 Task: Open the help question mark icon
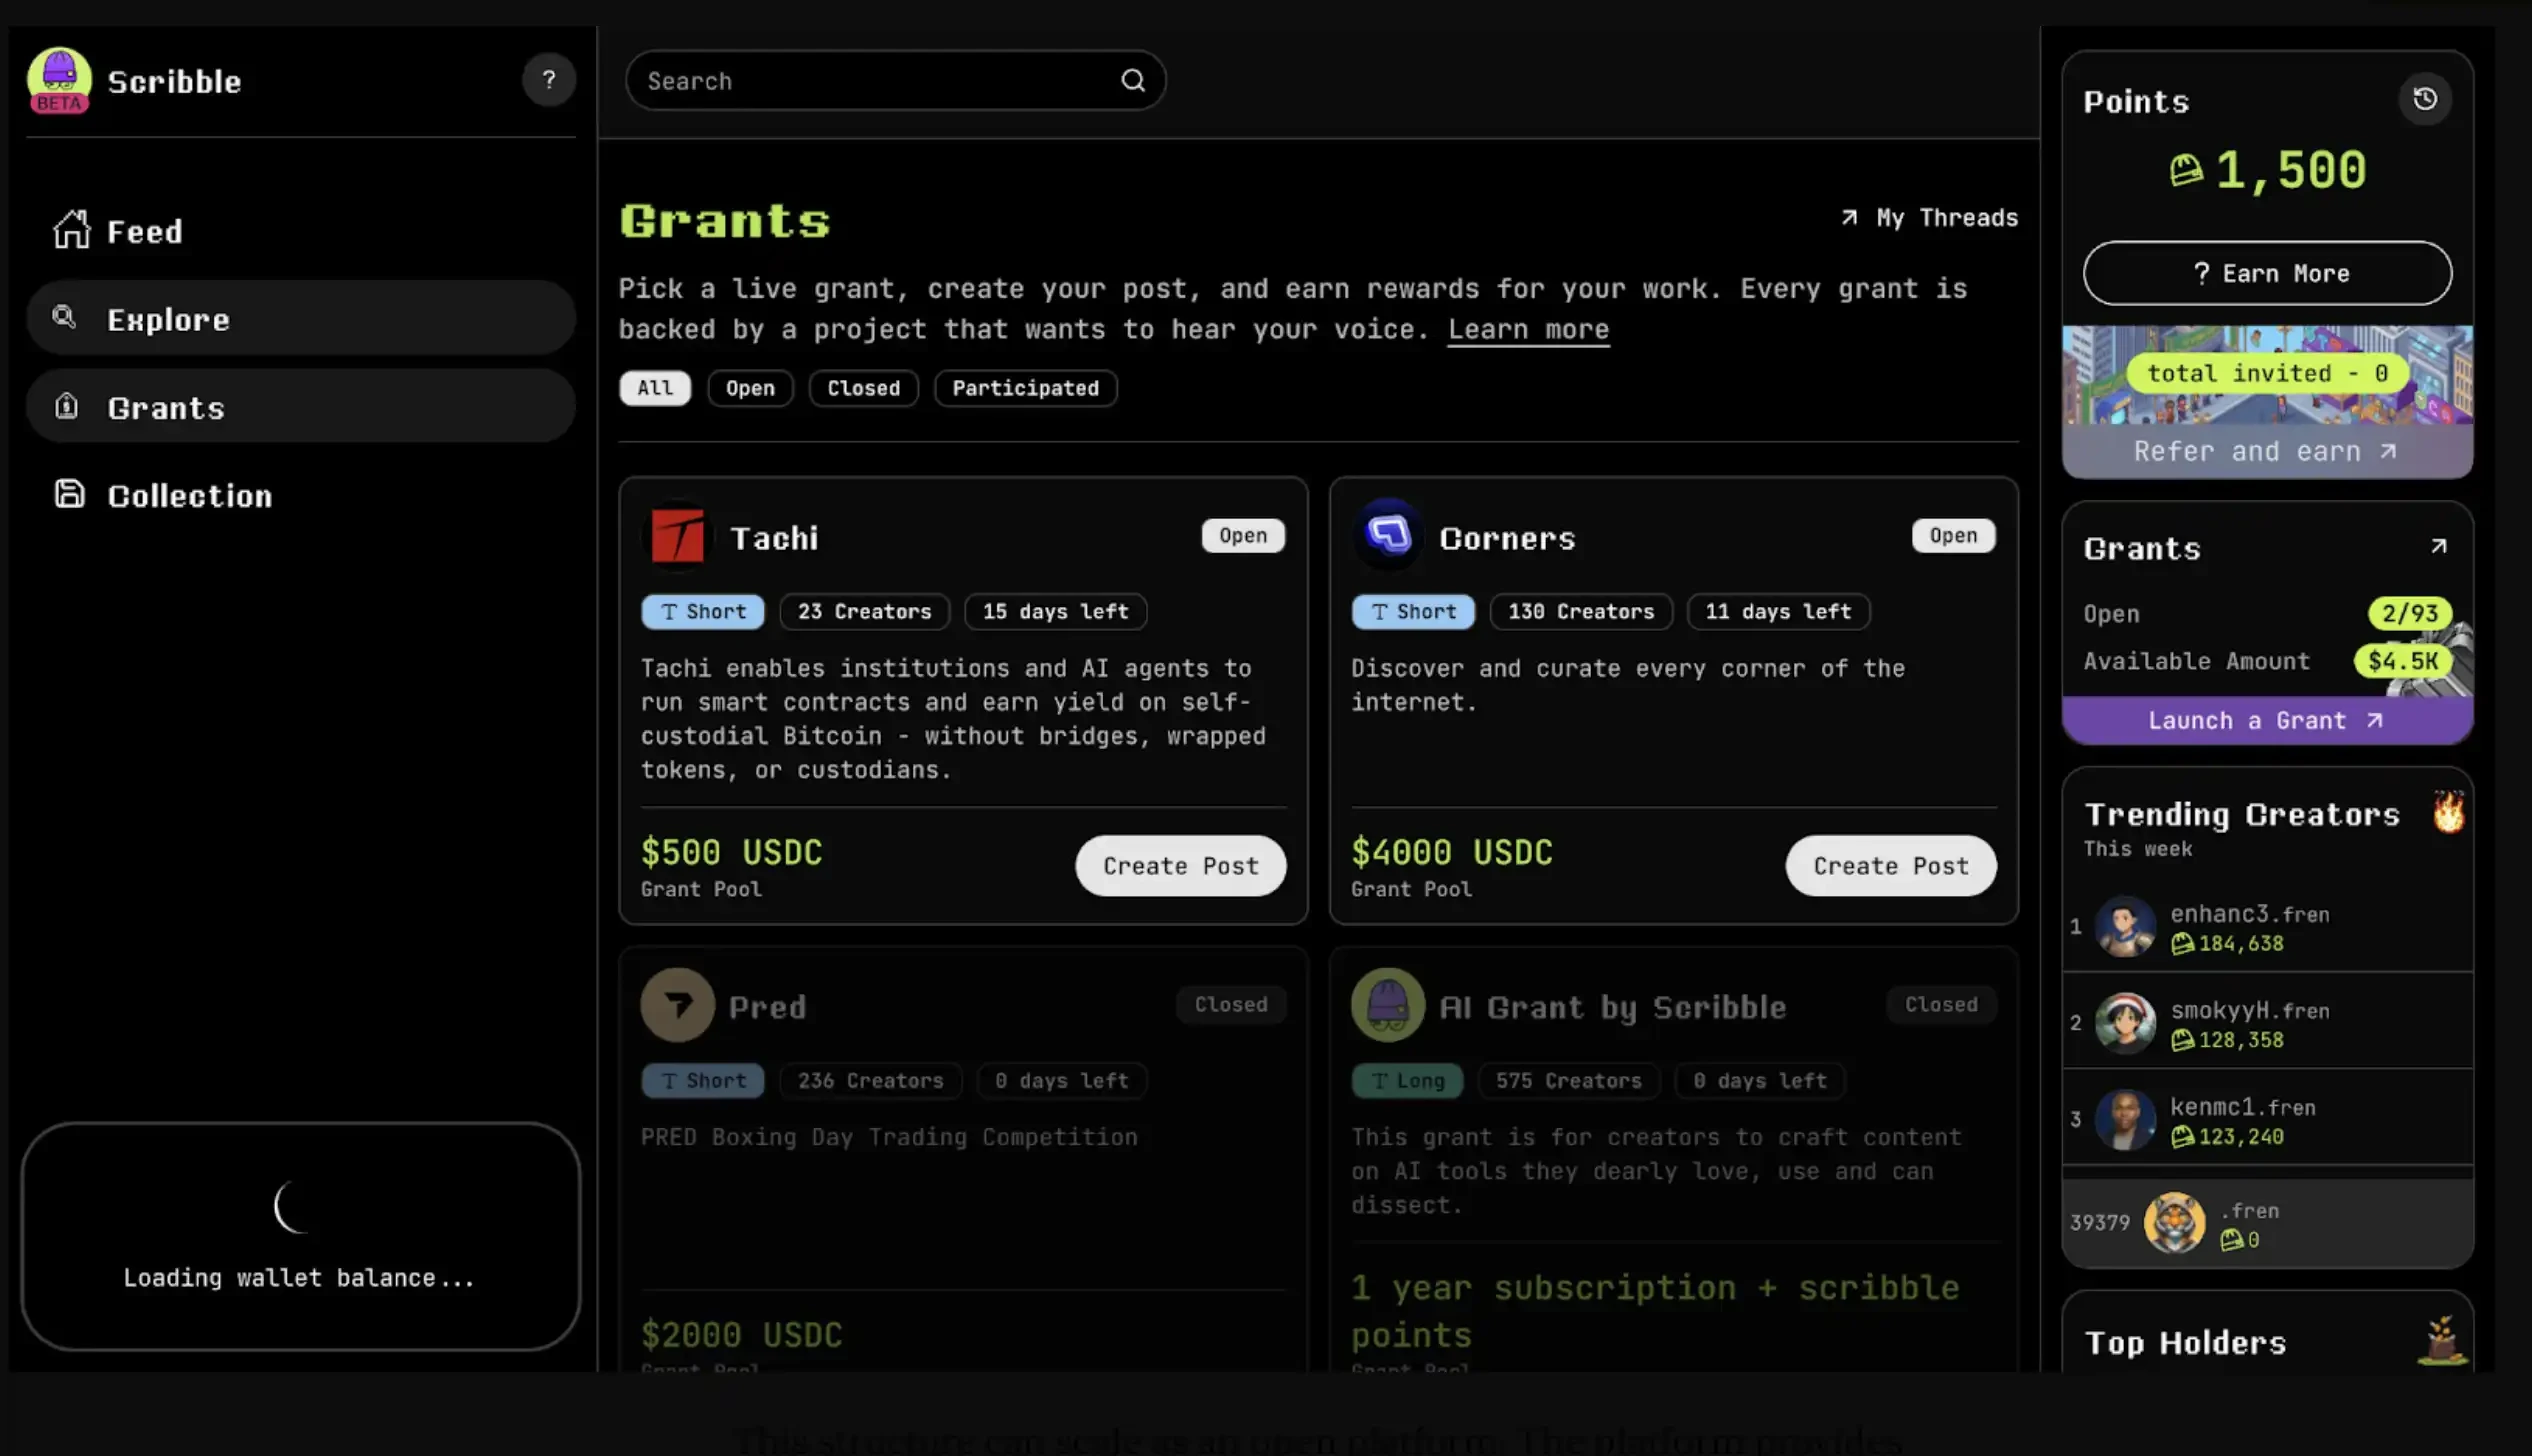click(548, 80)
